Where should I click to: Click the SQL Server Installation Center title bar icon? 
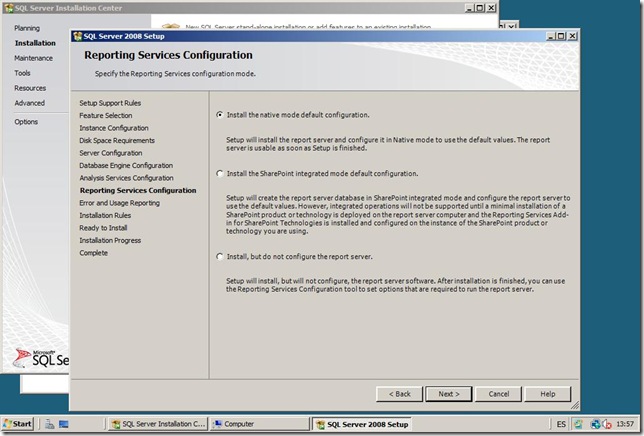(x=9, y=8)
